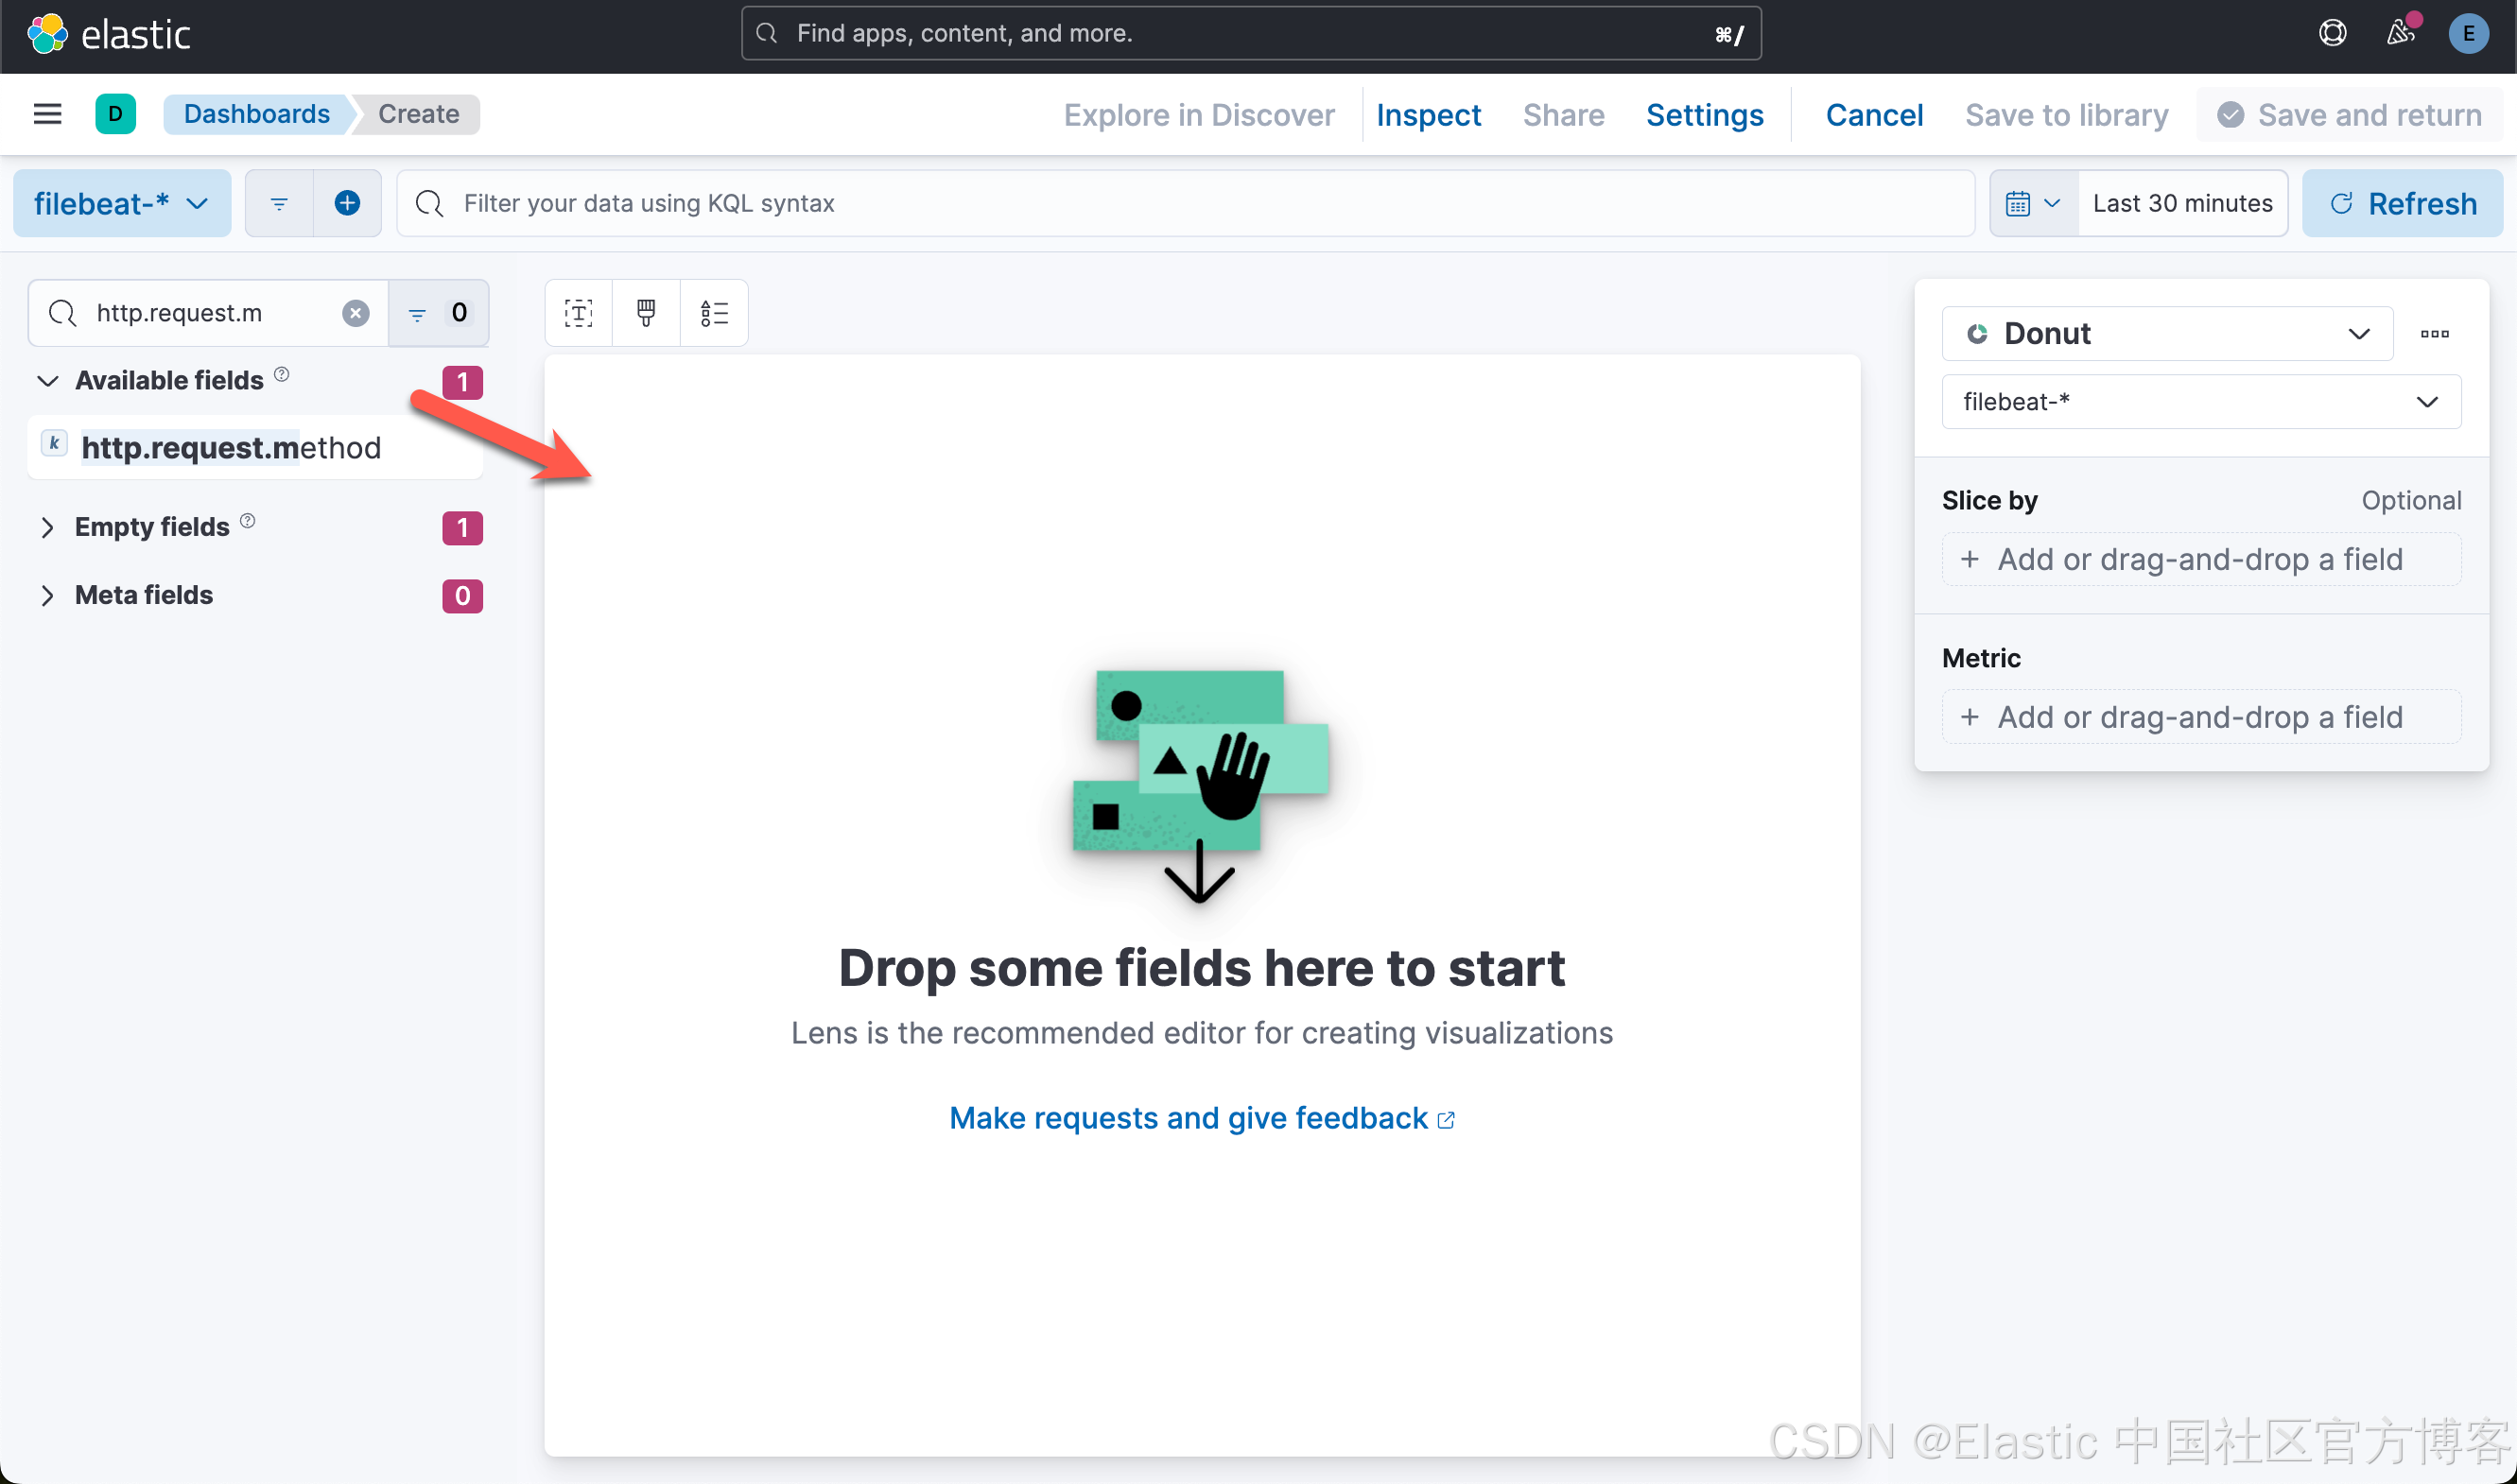This screenshot has height=1484, width=2517.
Task: Click Cancel in the top bar
Action: tap(1874, 115)
